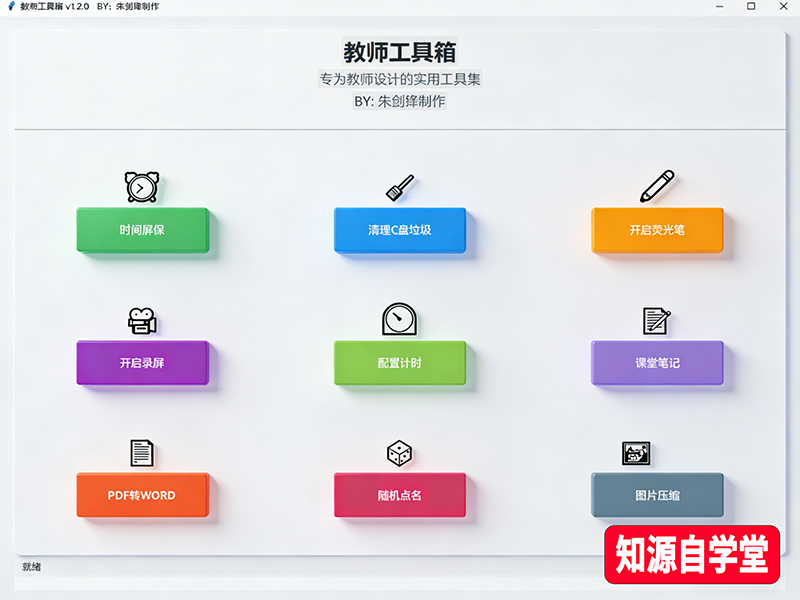Click the picture icon above 图片压缩
Screen dimensions: 800x600
tap(636, 453)
